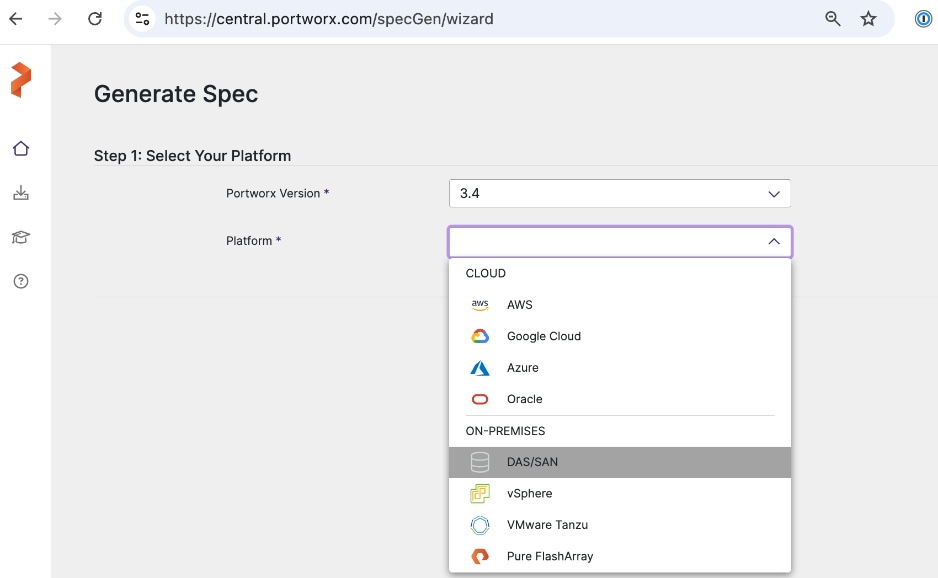
Task: Pick the Oracle platform option
Action: 524,399
